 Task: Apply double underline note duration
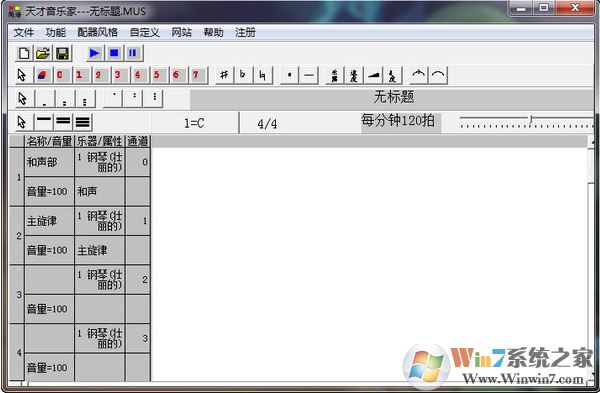pos(63,122)
